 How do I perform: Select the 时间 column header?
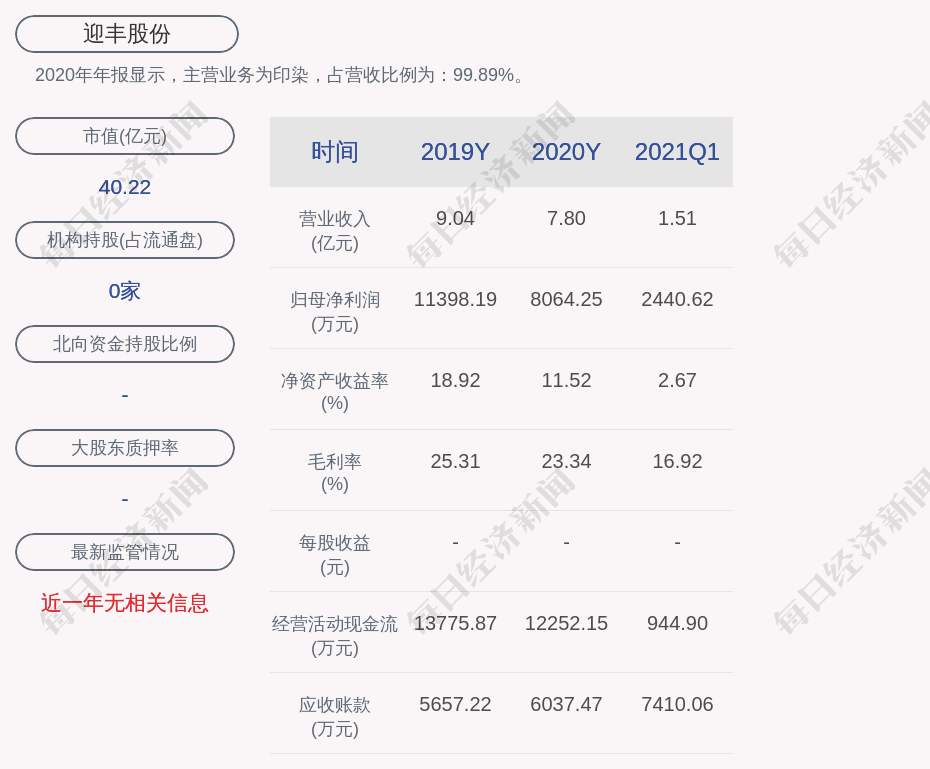pyautogui.click(x=335, y=152)
